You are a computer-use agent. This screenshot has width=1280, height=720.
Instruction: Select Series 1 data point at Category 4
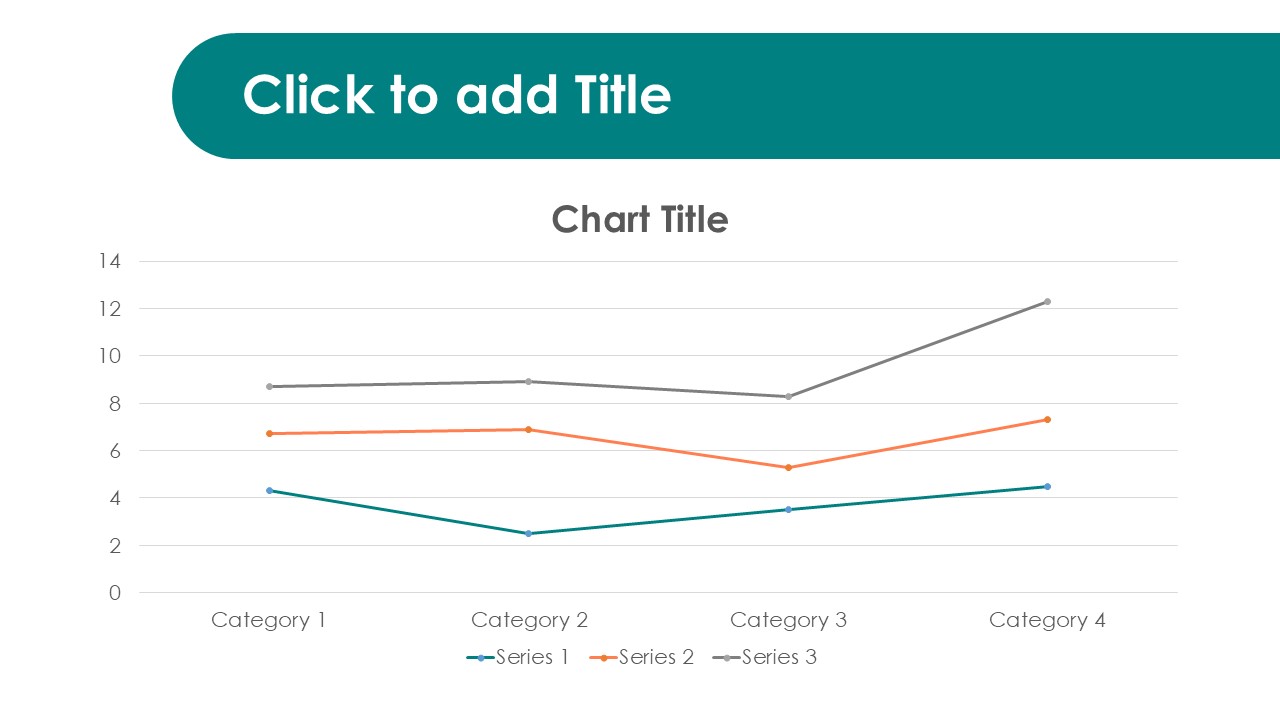point(1047,486)
